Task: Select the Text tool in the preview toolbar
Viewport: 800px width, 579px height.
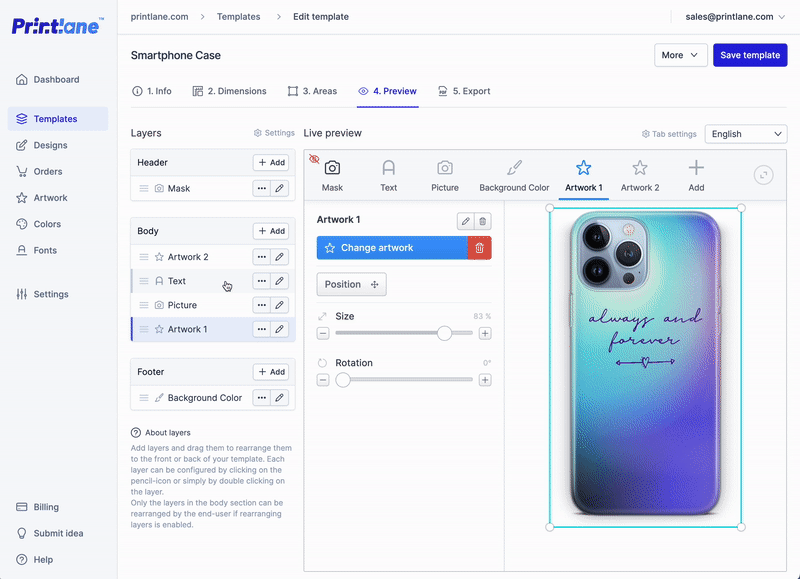Action: [x=389, y=172]
